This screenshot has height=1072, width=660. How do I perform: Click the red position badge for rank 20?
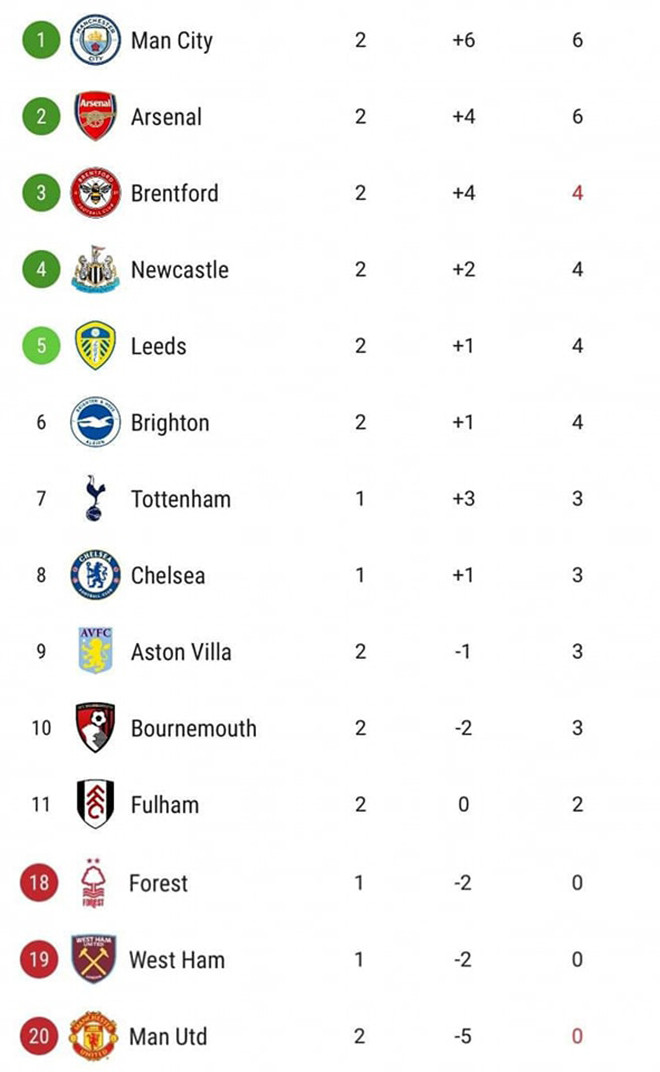pos(40,1037)
